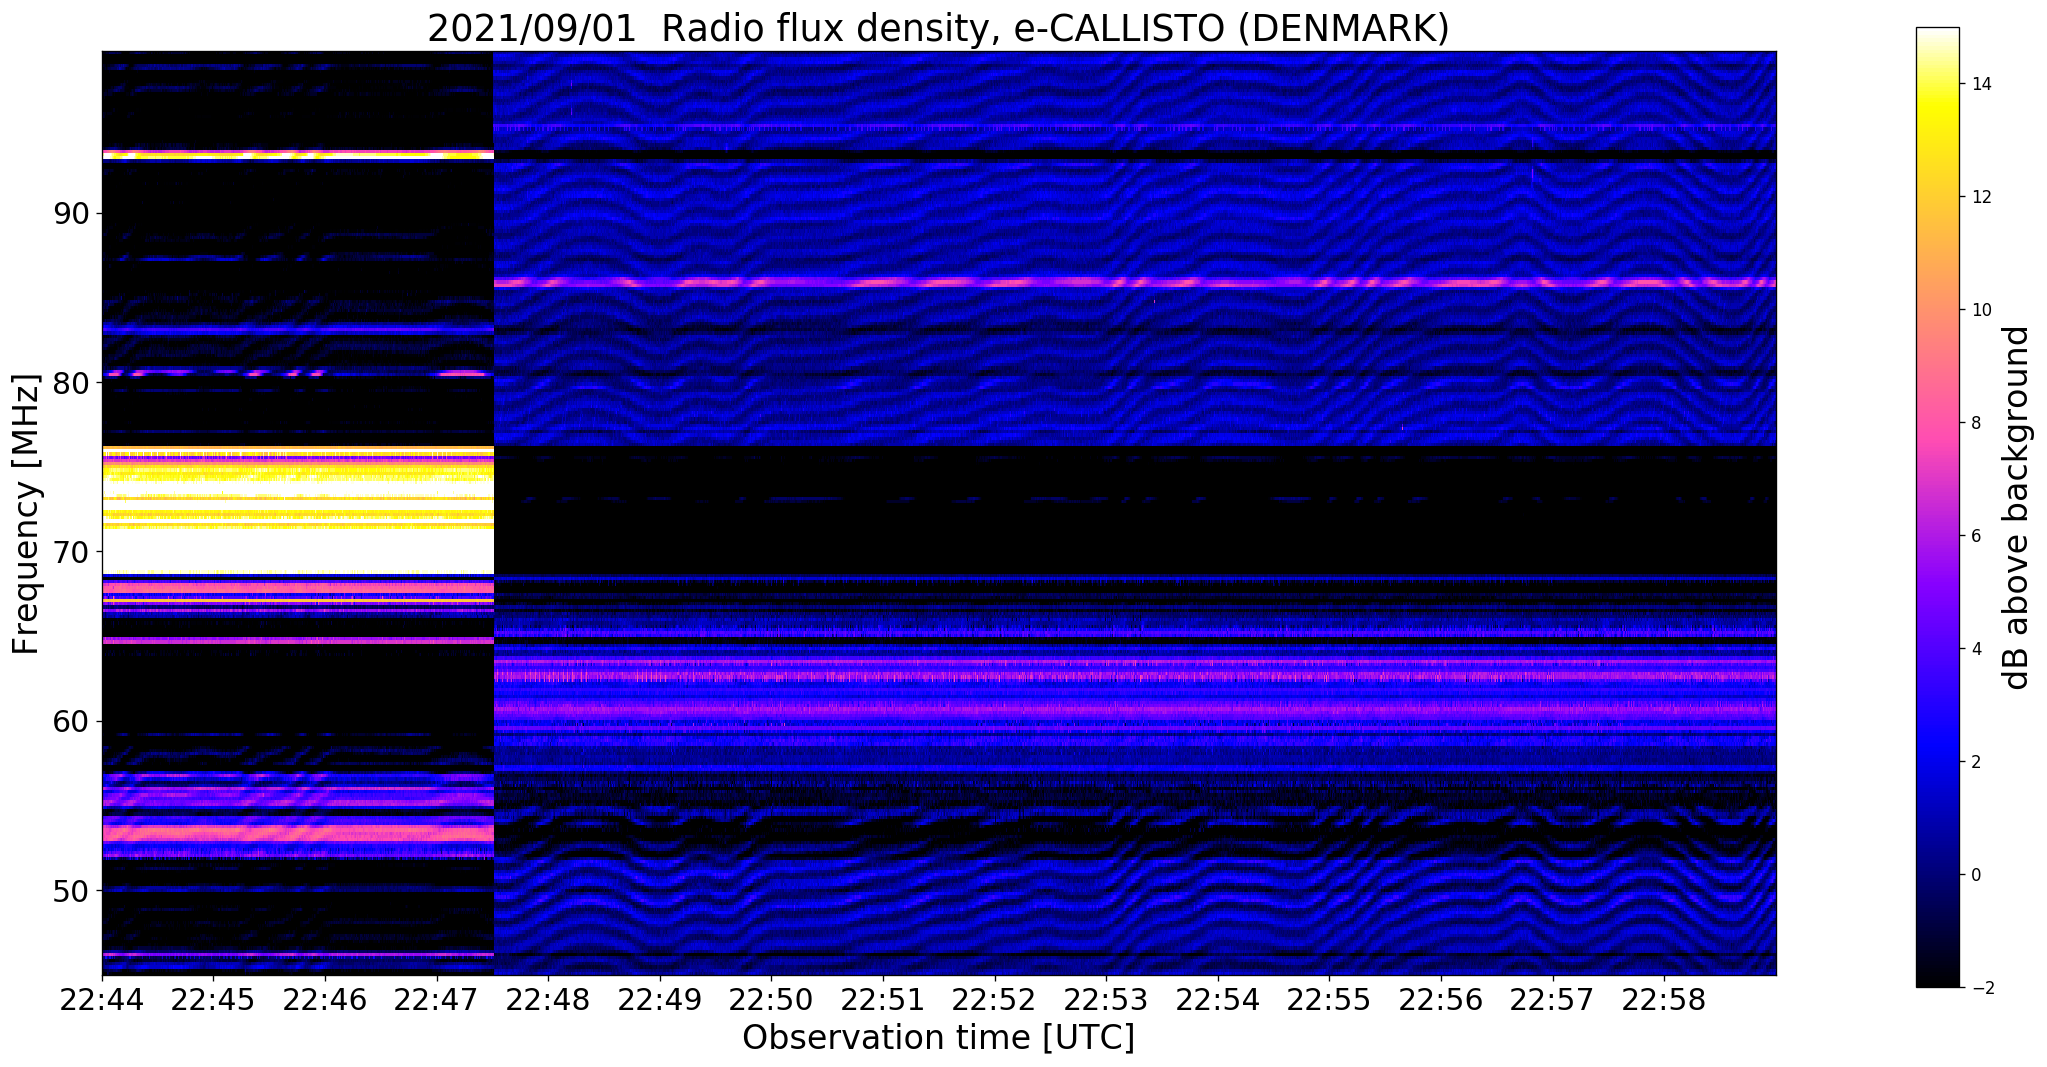Click the 'Observation time [UTC]' axis label
This screenshot has height=1067, width=2047.
[938, 1038]
